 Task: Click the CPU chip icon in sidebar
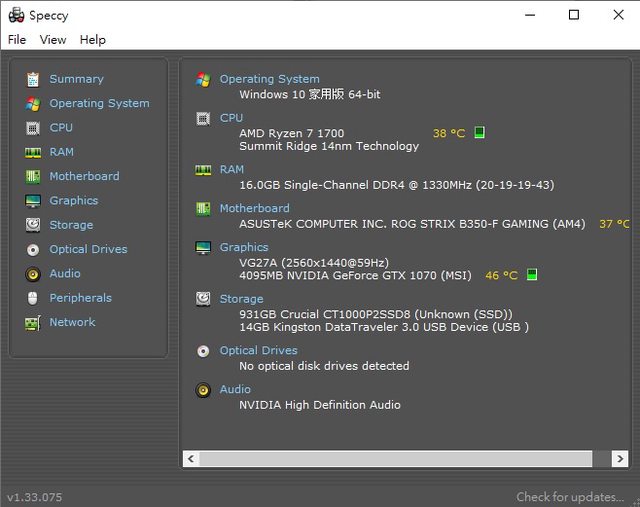pyautogui.click(x=33, y=128)
